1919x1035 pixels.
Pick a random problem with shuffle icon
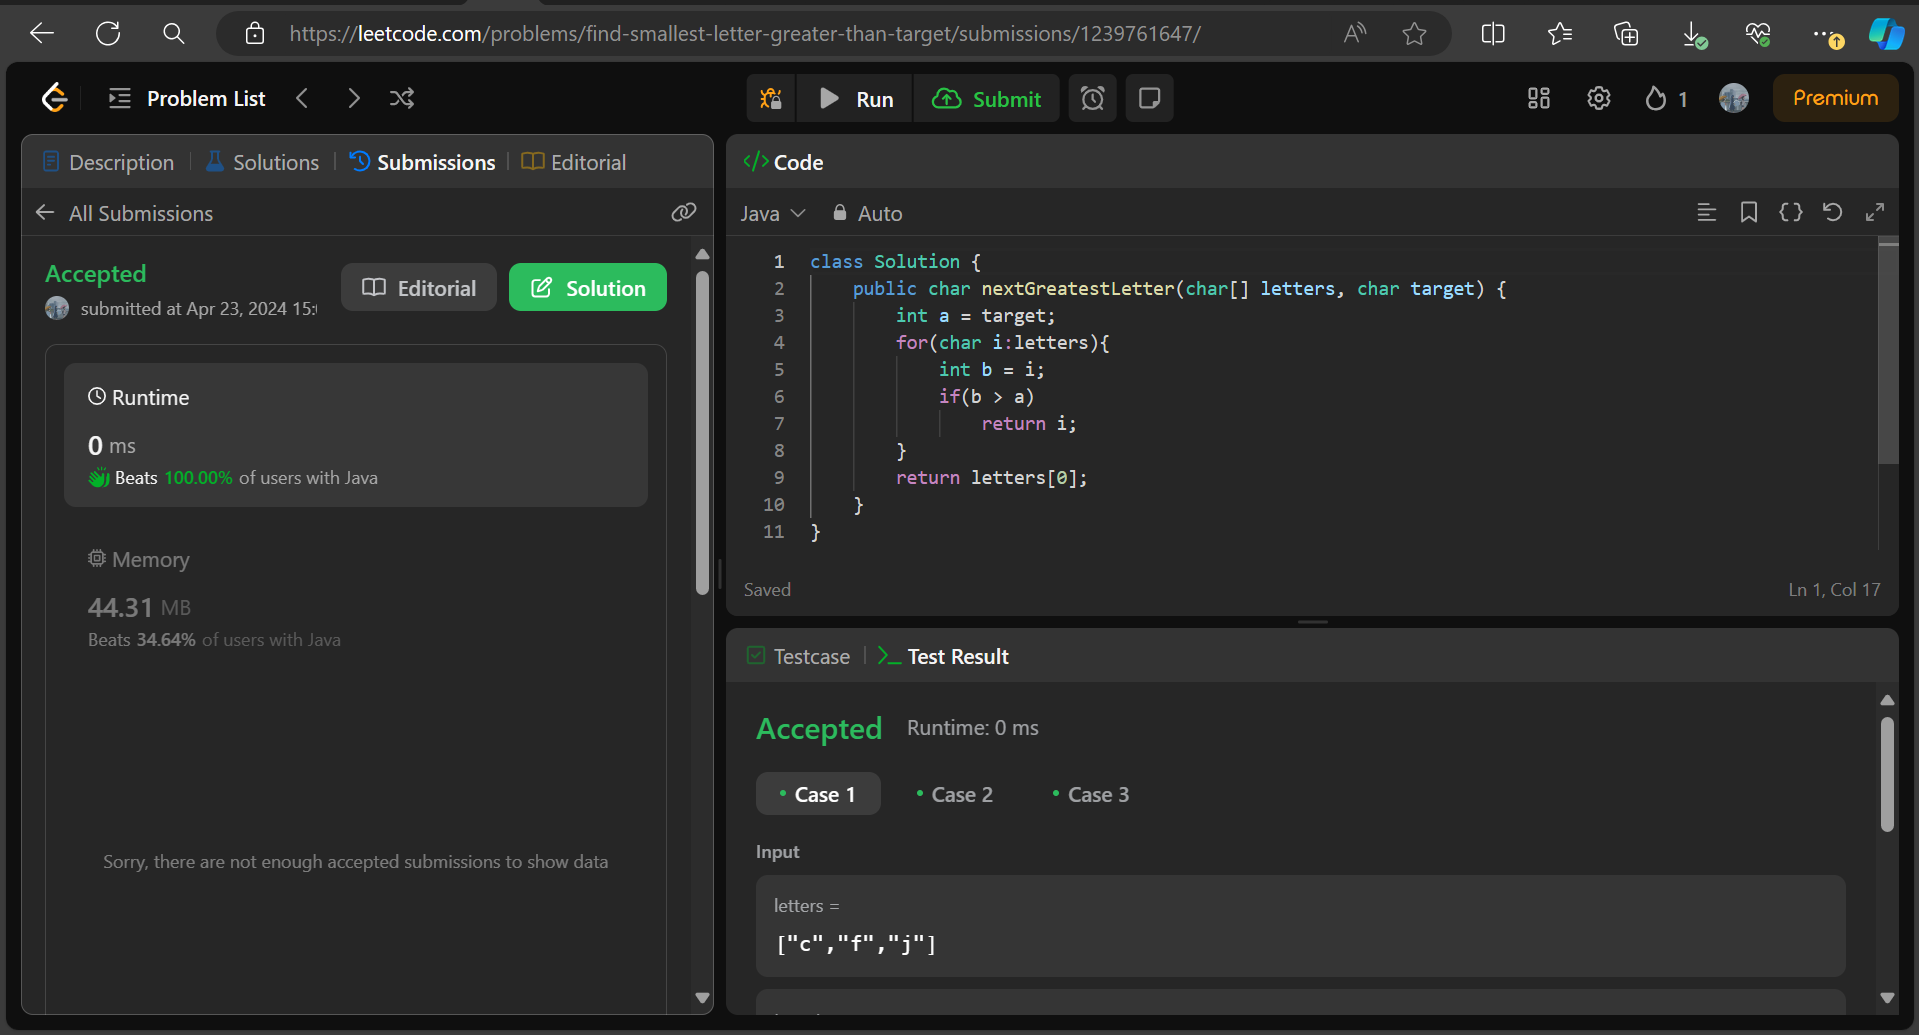(402, 98)
